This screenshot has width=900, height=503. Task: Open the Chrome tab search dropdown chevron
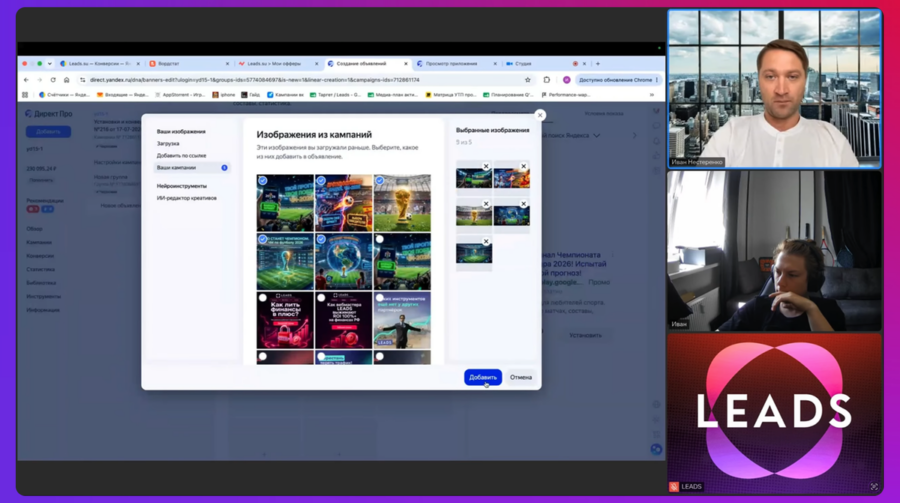[x=49, y=64]
